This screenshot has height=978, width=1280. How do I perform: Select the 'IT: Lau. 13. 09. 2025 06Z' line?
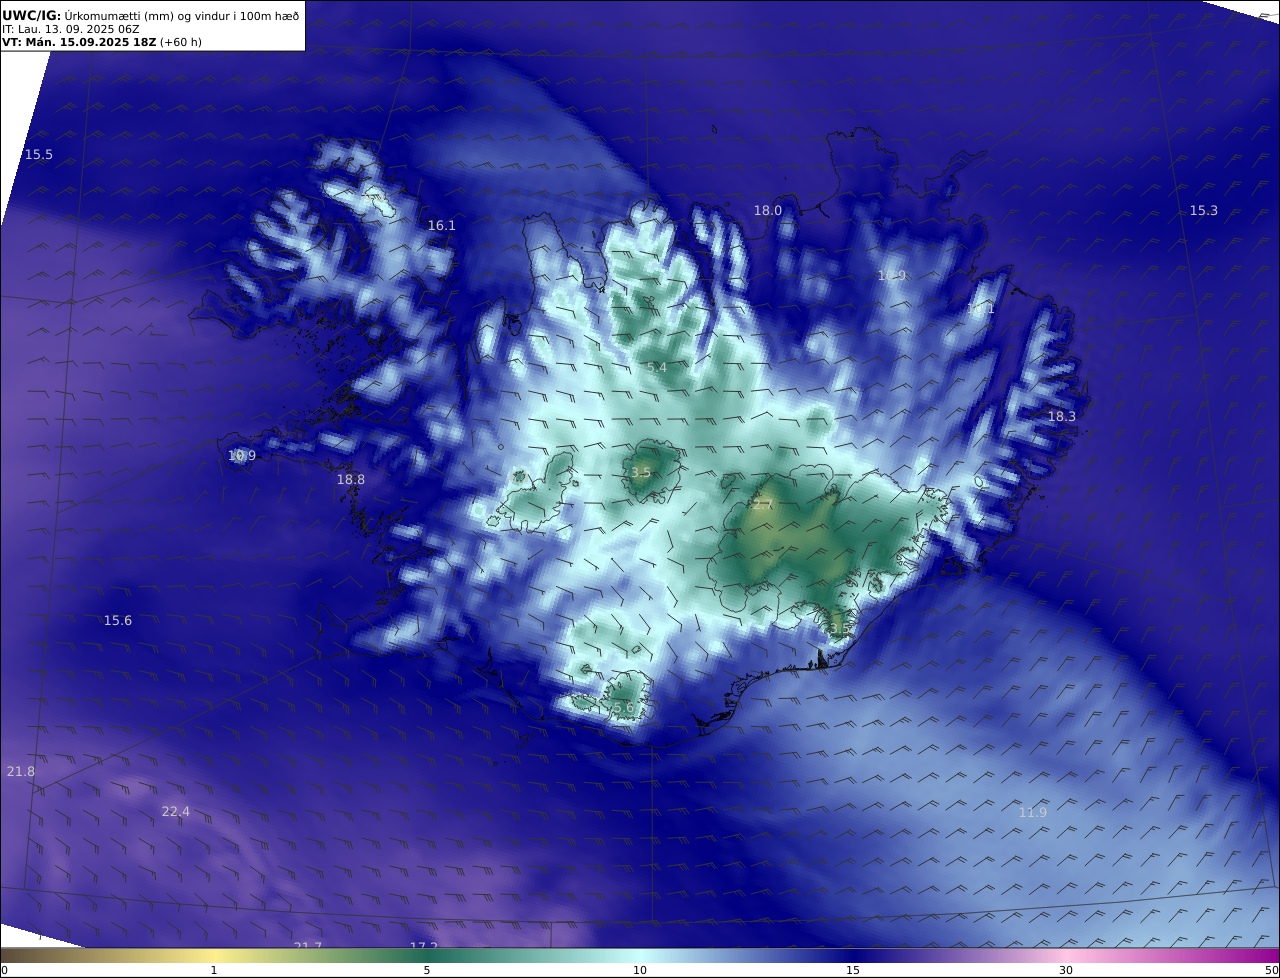[71, 29]
